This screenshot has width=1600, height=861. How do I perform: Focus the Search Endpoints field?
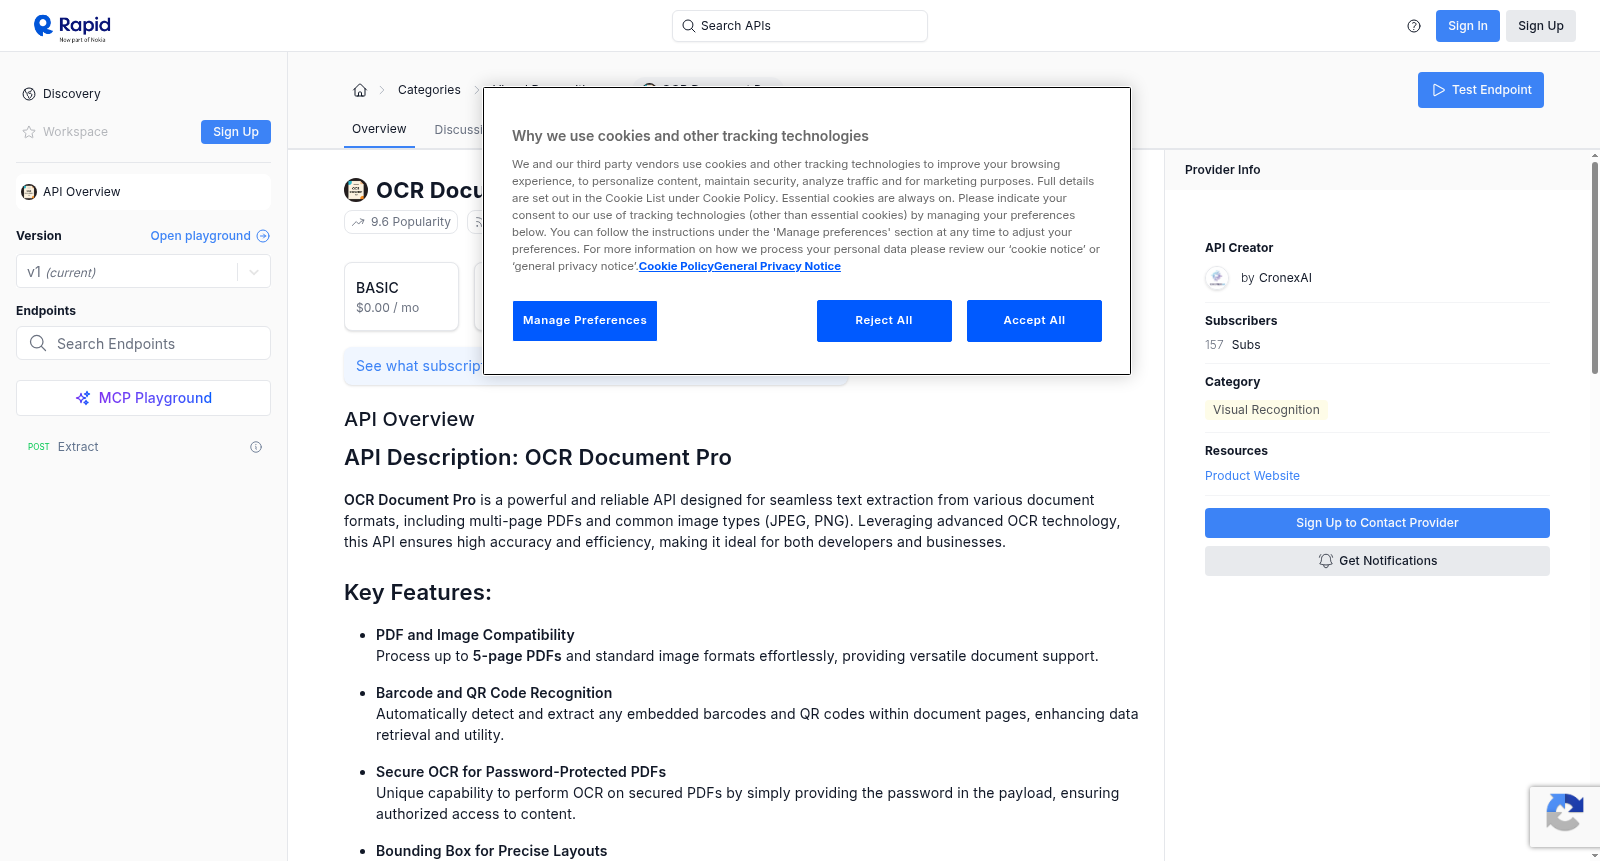click(x=143, y=343)
